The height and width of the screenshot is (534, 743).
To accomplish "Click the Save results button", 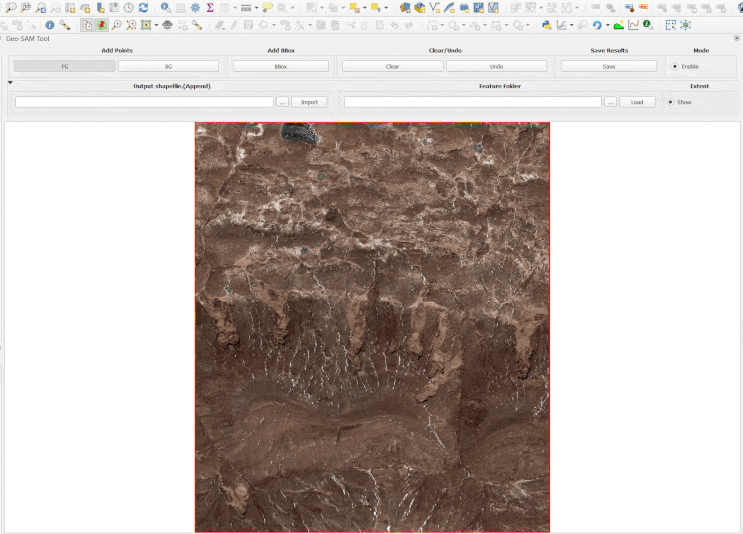I will click(609, 66).
